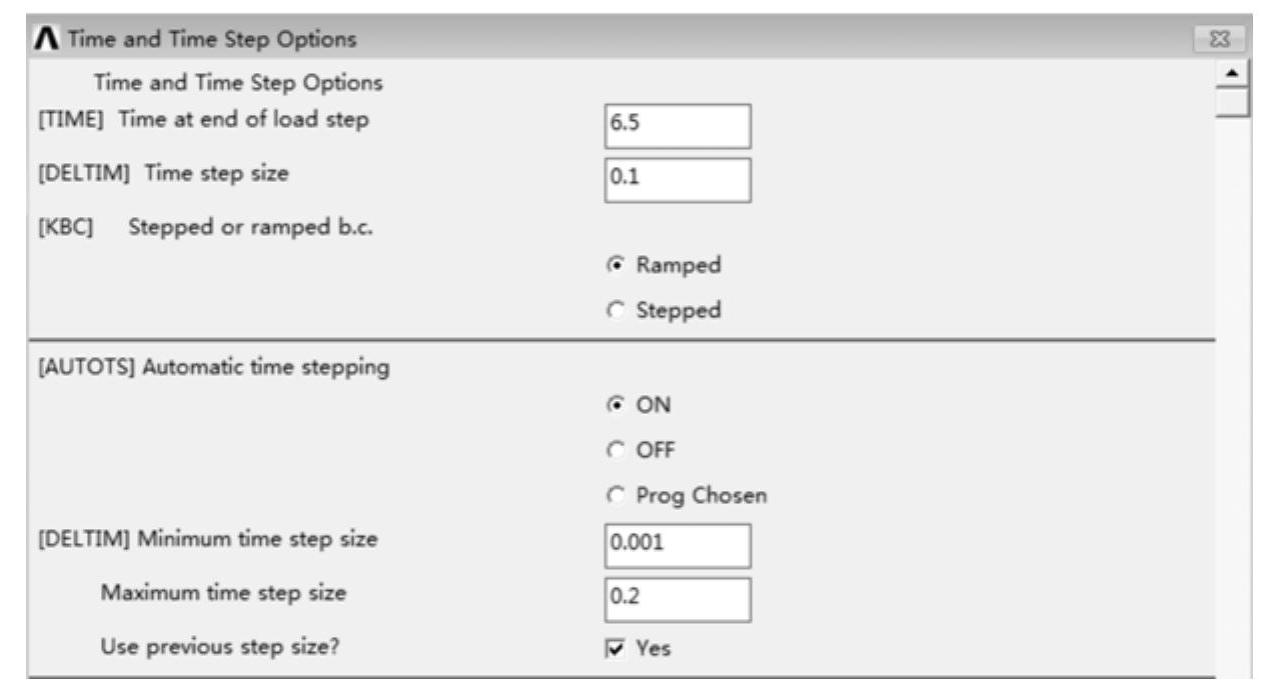Click the dialog title bar text
1261x686 pixels.
tap(198, 40)
